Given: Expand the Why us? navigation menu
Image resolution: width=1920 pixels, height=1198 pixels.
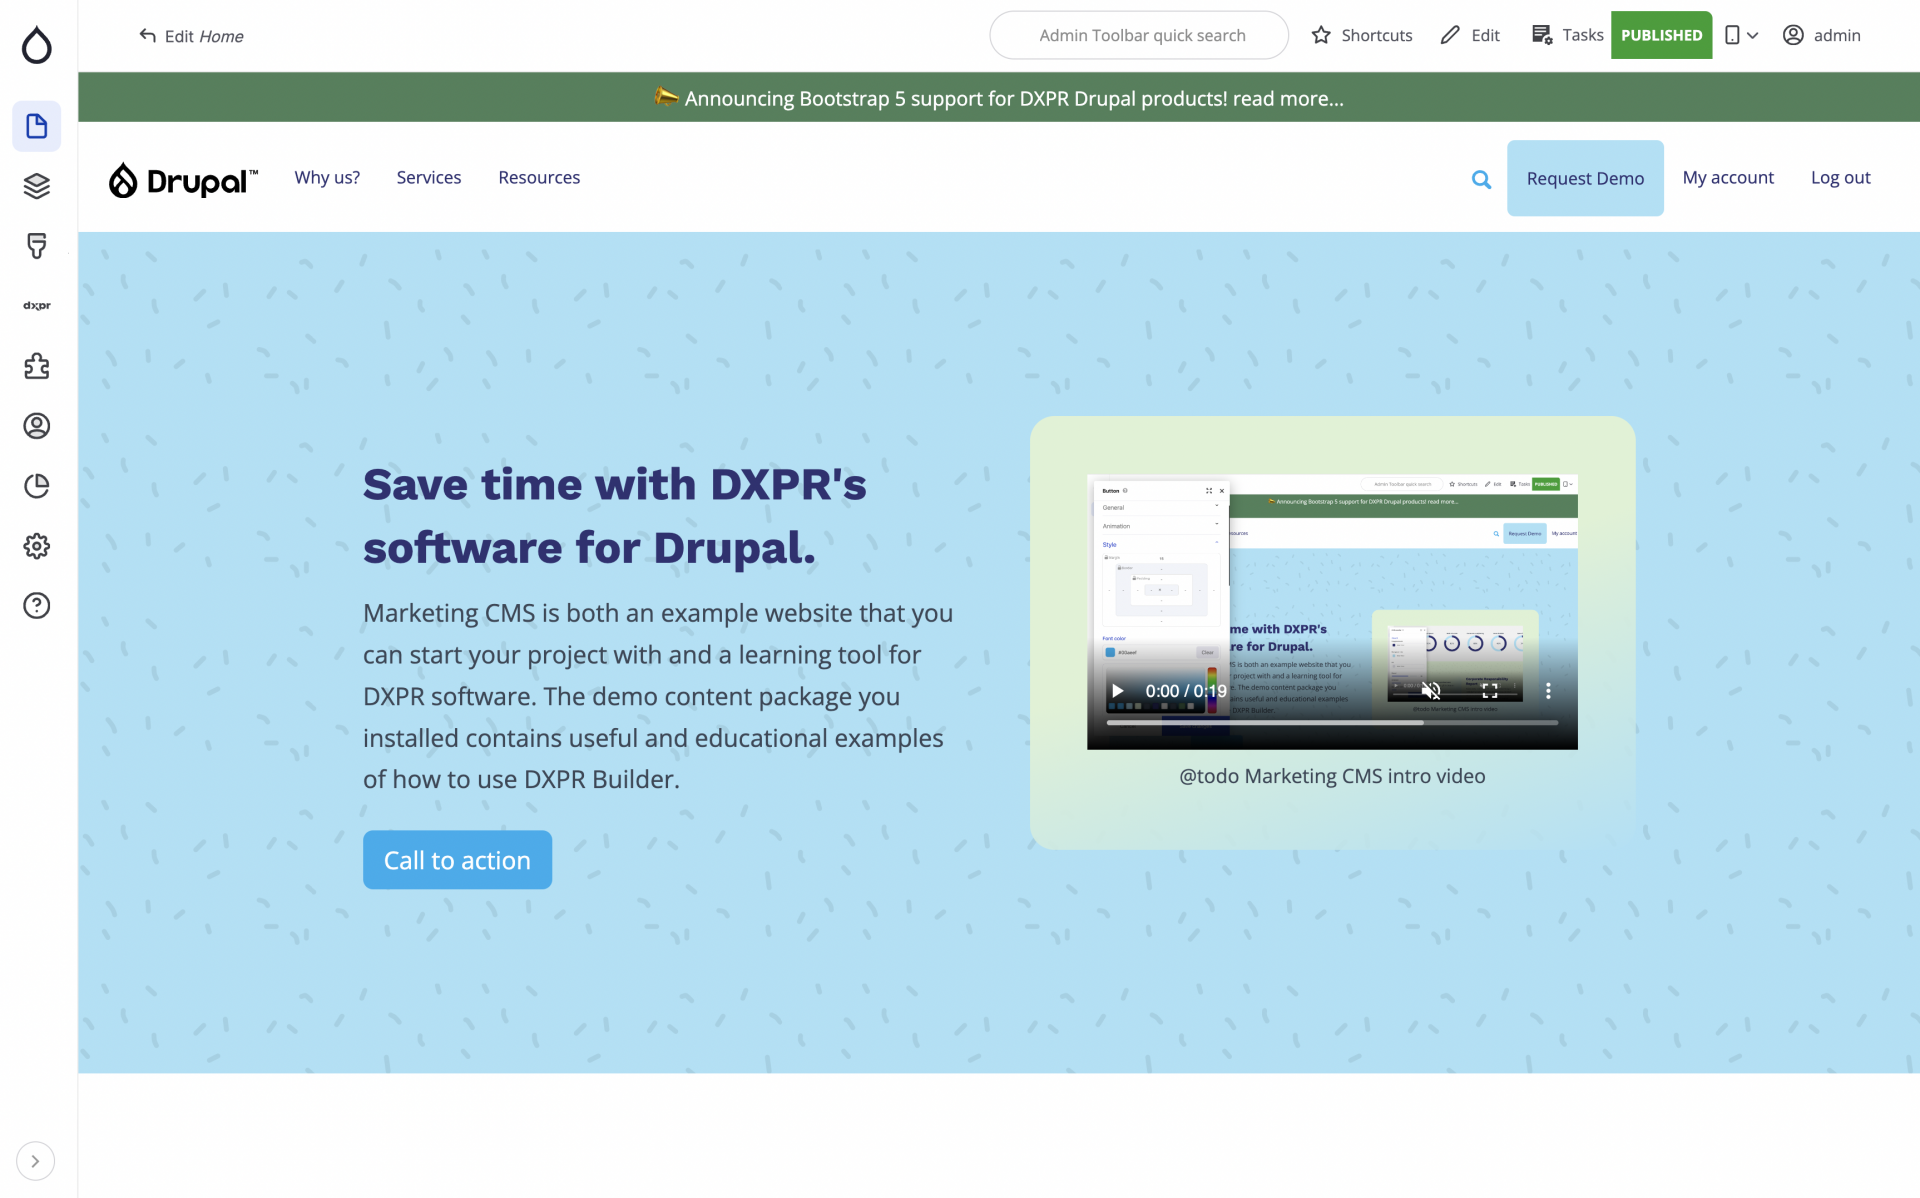Looking at the screenshot, I should (327, 177).
